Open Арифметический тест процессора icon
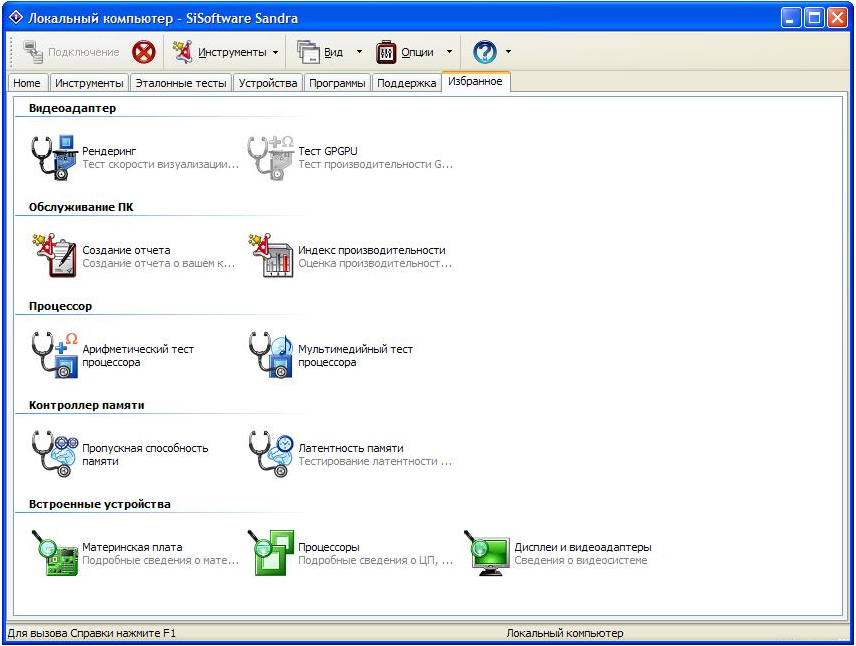 tap(54, 355)
